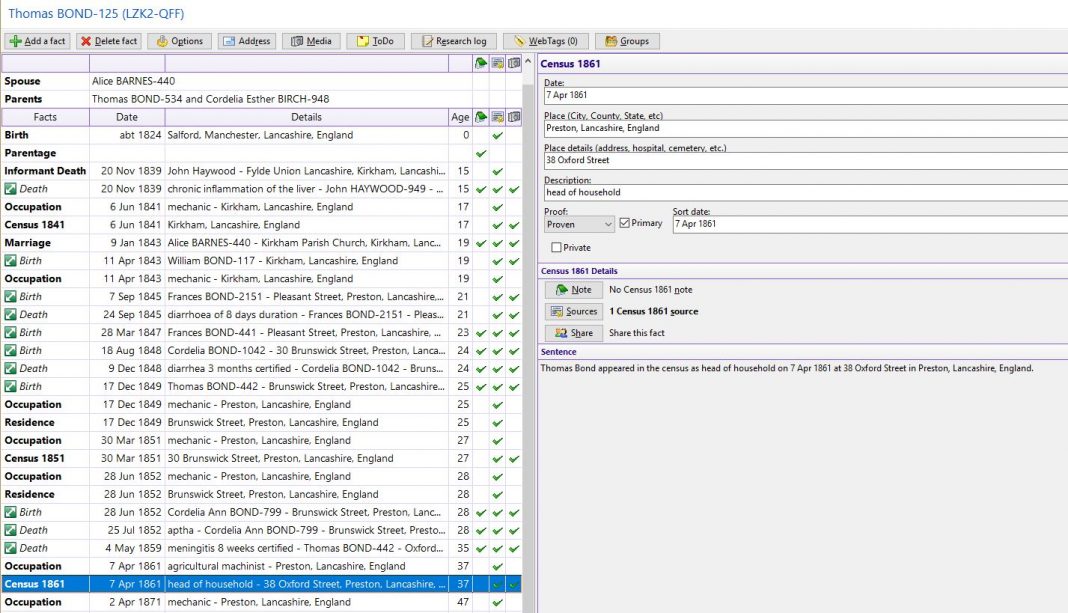The width and height of the screenshot is (1068, 613).
Task: Click the family-link icon beside Death 24 Sep 1845
Action: 10,314
